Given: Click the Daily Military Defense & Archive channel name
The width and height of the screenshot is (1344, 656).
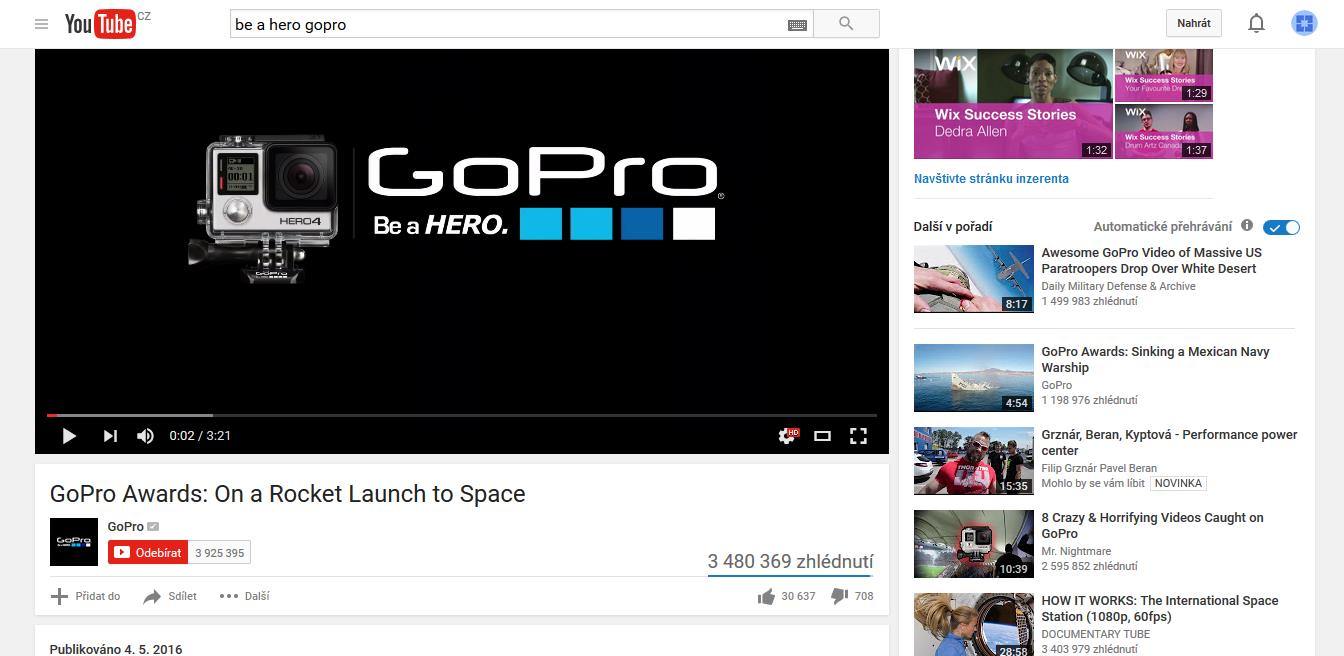Looking at the screenshot, I should pos(1118,286).
